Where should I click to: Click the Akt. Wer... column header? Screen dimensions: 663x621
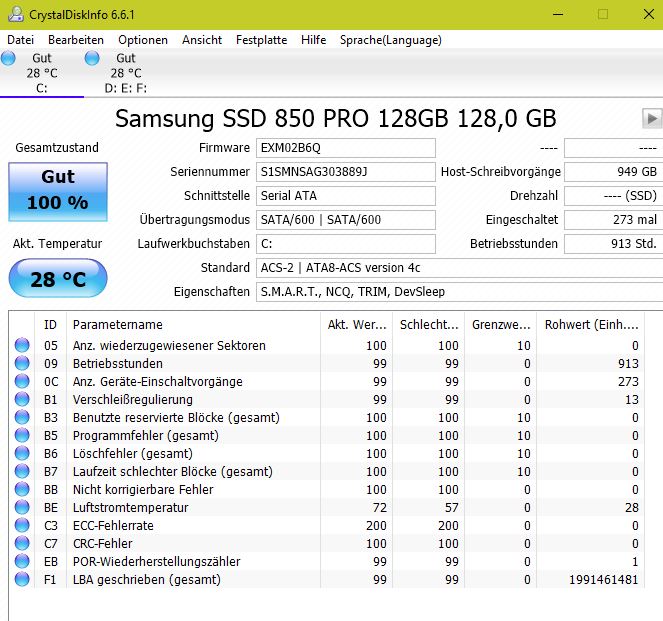(357, 325)
